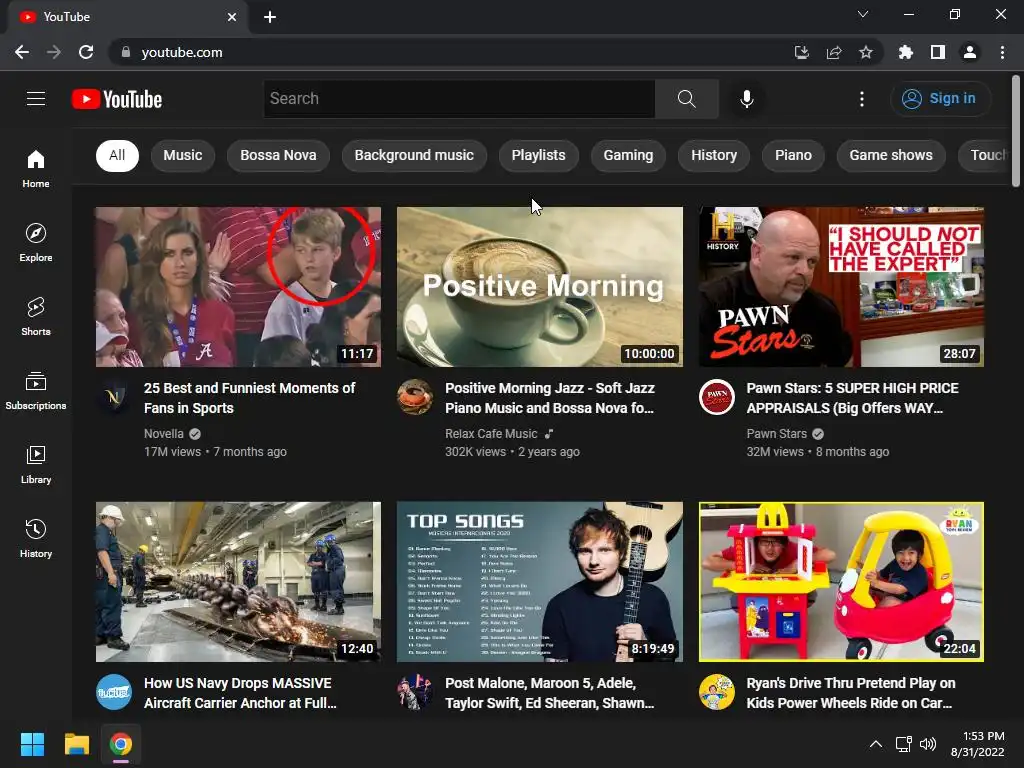Click title 'Ryan's Drive Thru Pretend Play'
This screenshot has width=1024, height=768.
851,693
